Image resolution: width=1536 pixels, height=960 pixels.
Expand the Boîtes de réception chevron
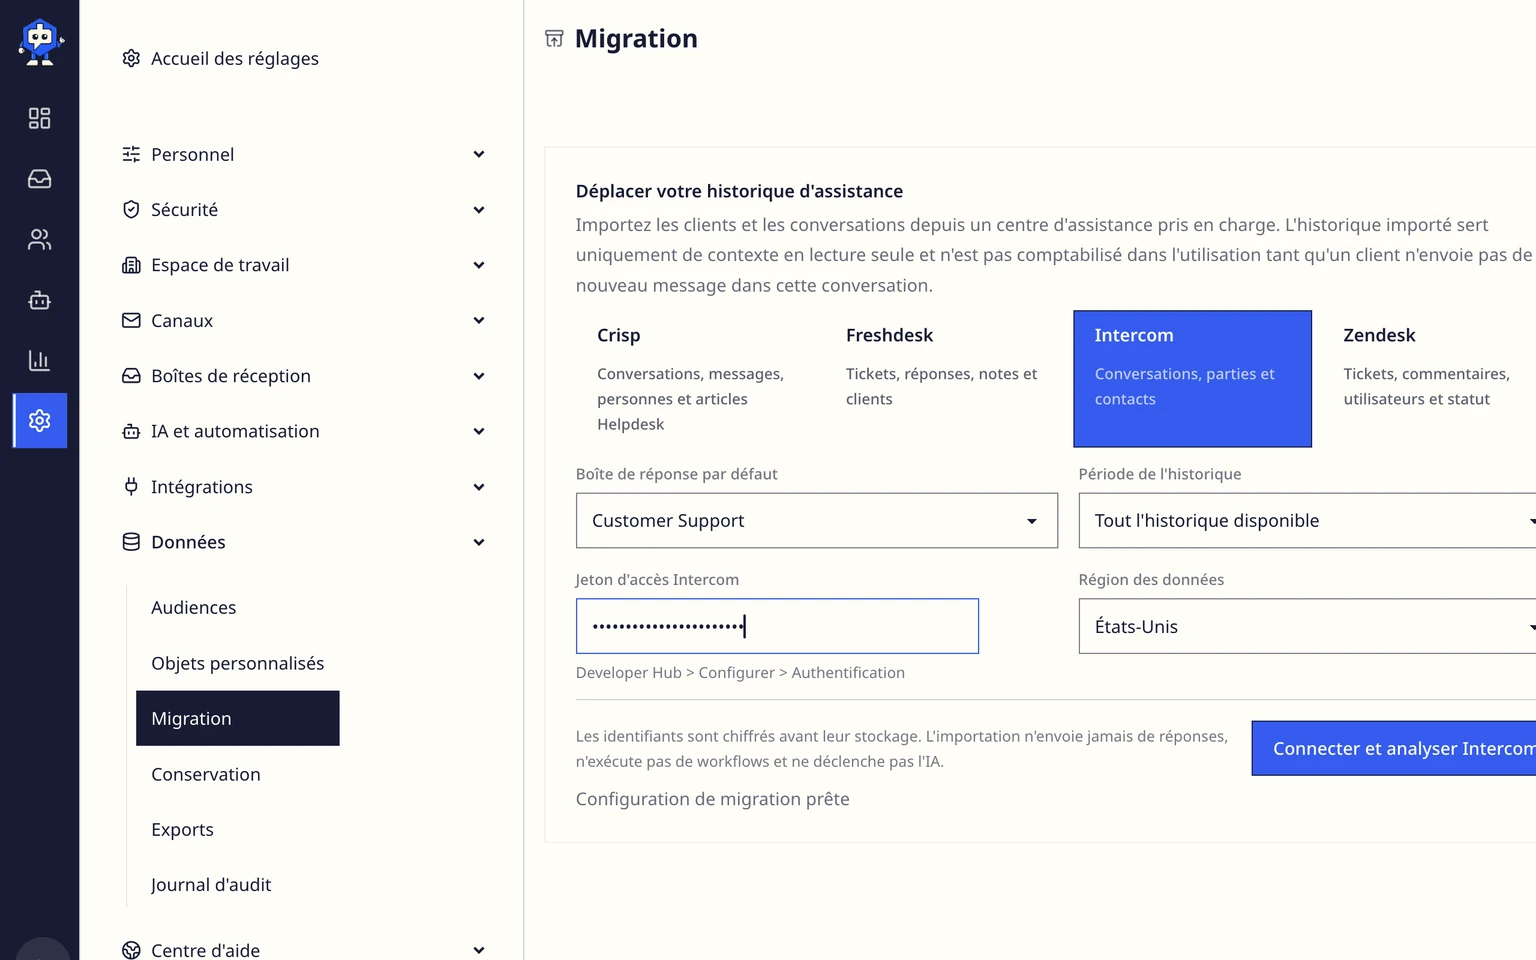pyautogui.click(x=479, y=376)
